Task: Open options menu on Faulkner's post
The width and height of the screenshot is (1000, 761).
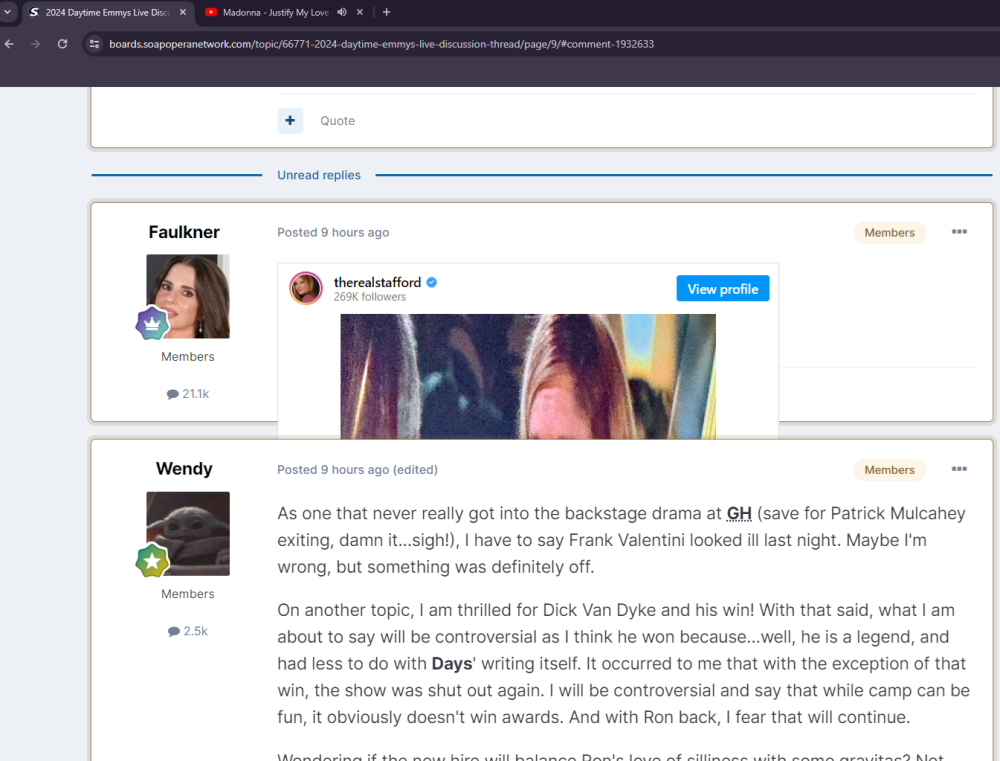Action: (959, 232)
